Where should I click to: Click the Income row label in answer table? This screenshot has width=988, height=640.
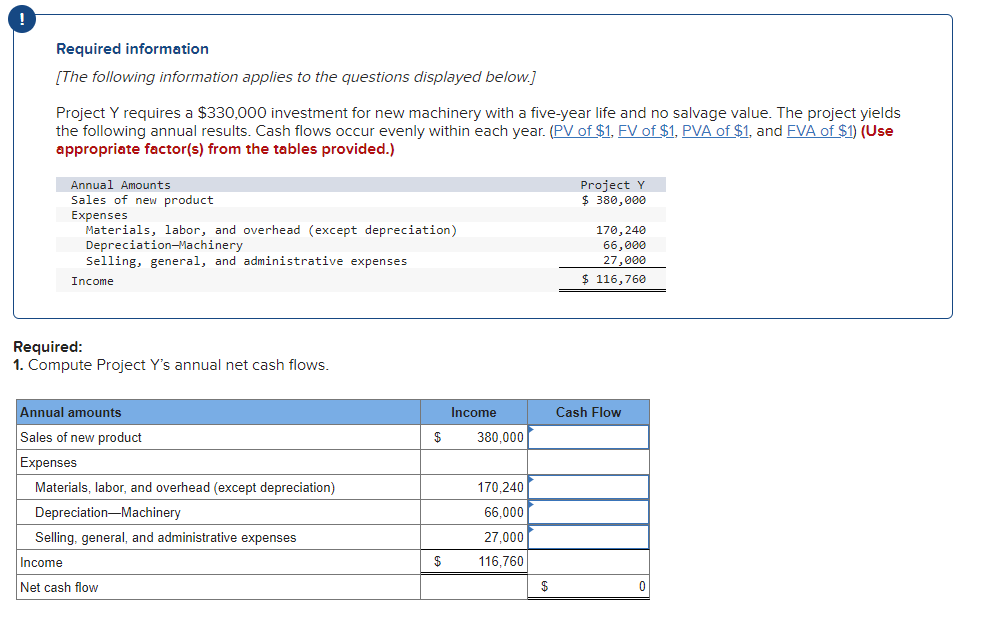pos(42,563)
